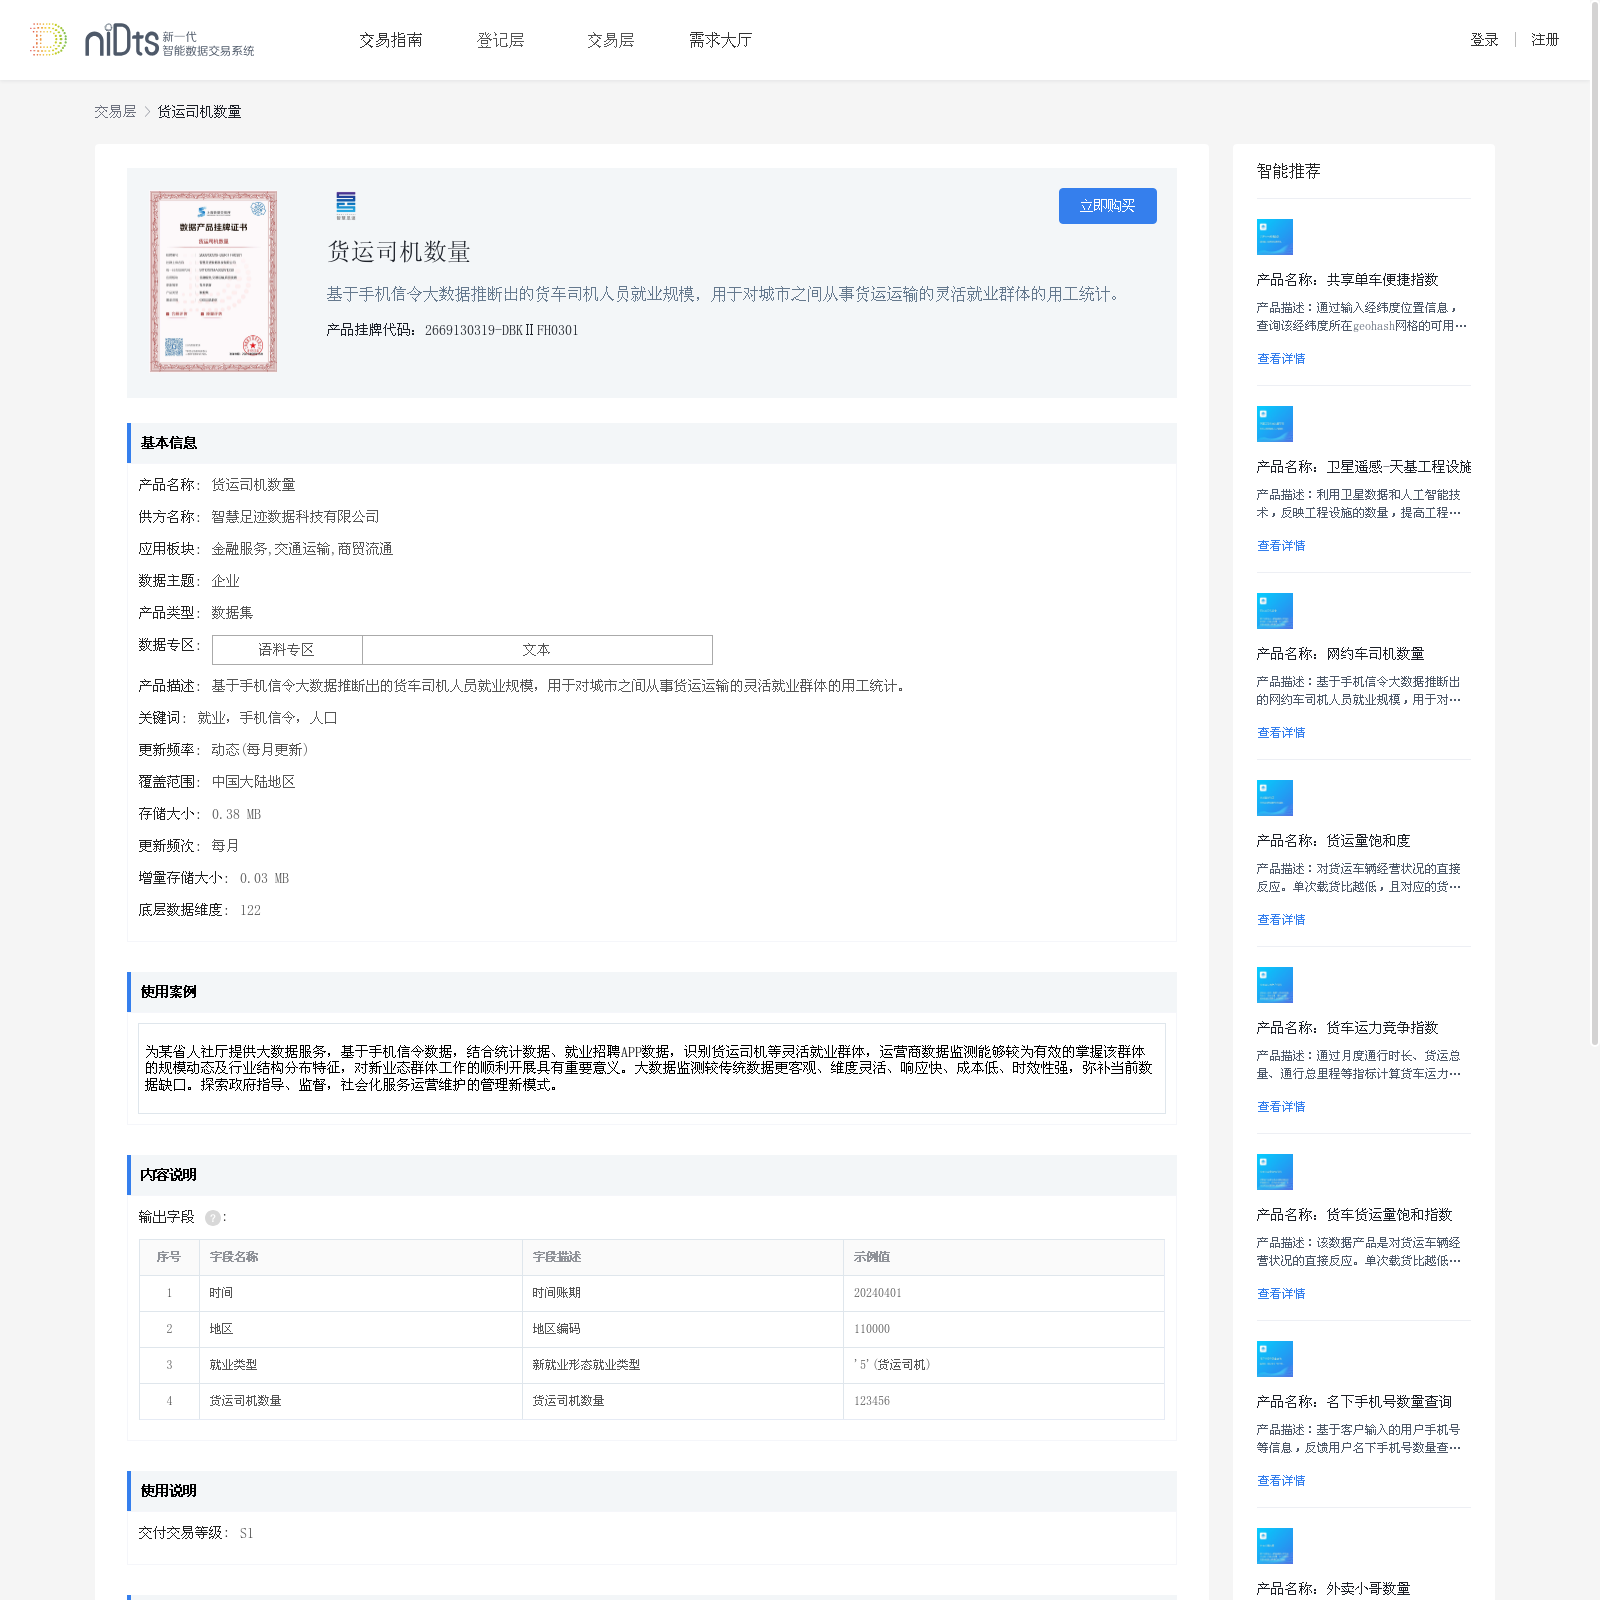Select the 语料专区 data zone cell
Image resolution: width=1600 pixels, height=1600 pixels.
coord(287,650)
